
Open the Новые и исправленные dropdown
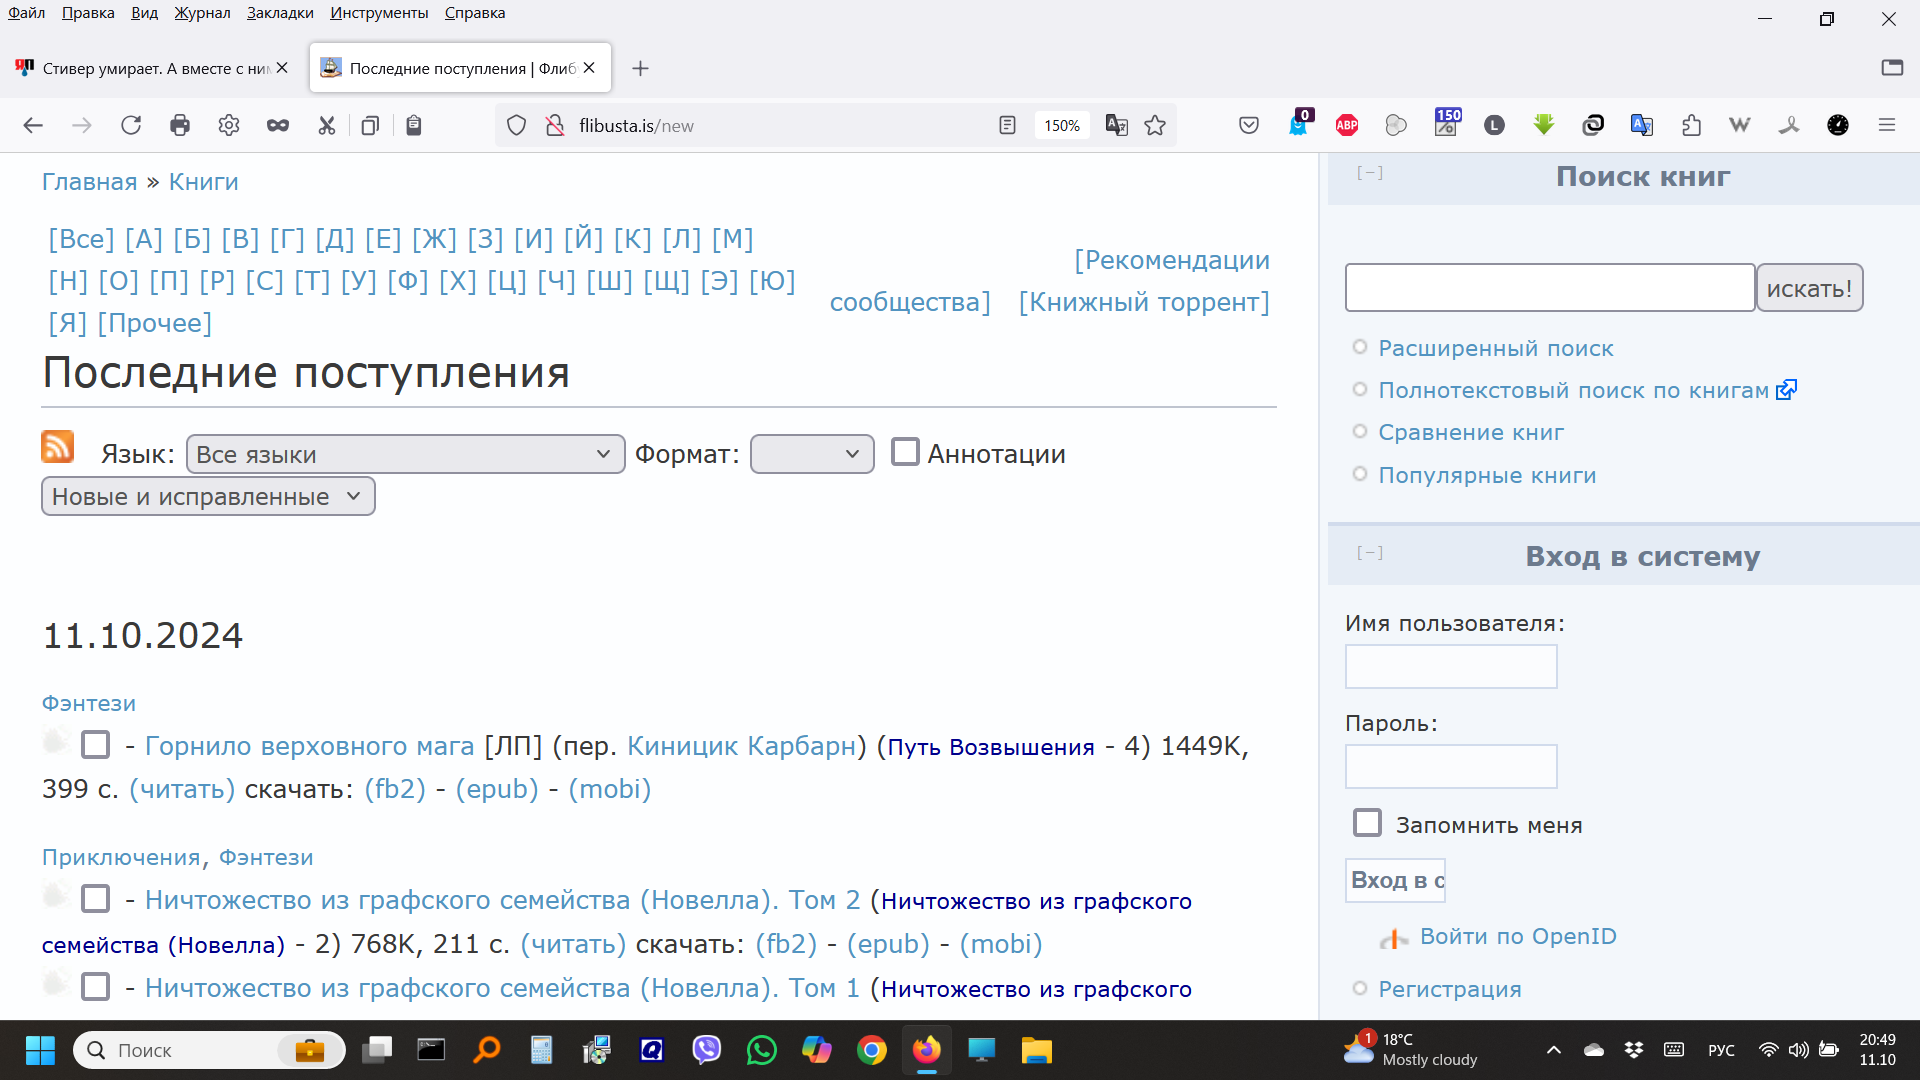(x=208, y=497)
